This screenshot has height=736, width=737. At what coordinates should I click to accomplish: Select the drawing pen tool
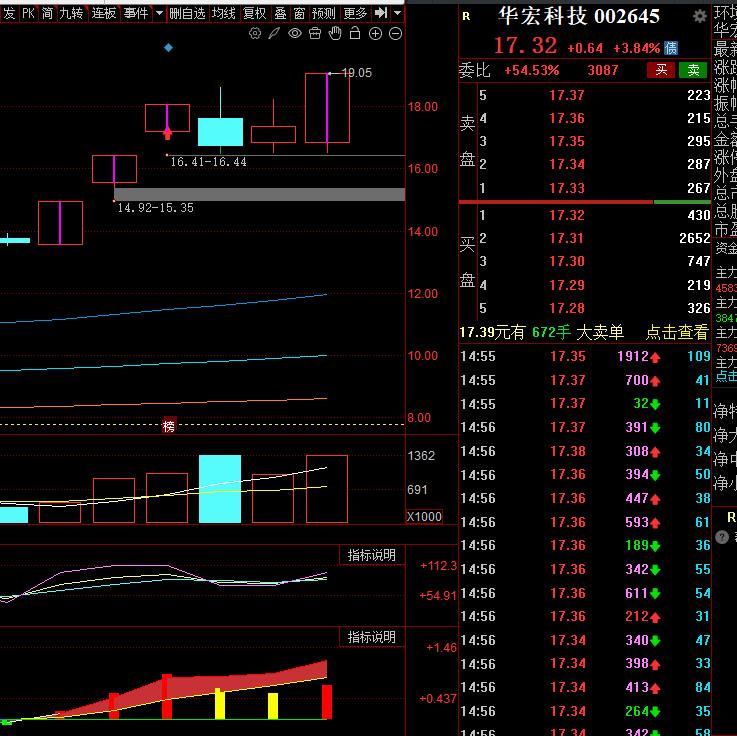(274, 33)
